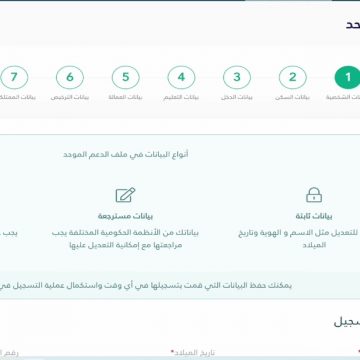360x360 pixels.
Task: Click the step label بيانات التعليم
Action: tap(181, 98)
